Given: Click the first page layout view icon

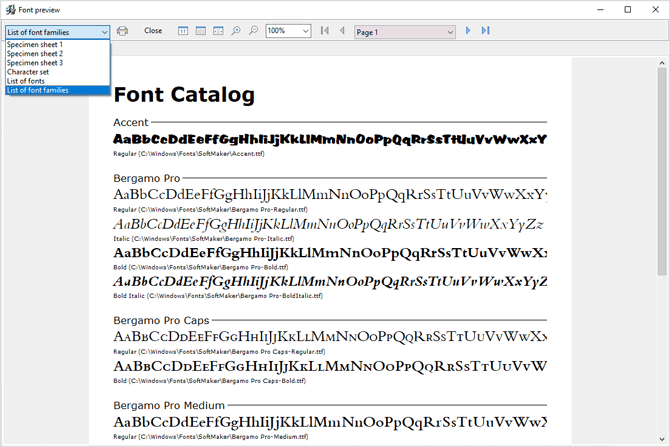Looking at the screenshot, I should point(183,31).
